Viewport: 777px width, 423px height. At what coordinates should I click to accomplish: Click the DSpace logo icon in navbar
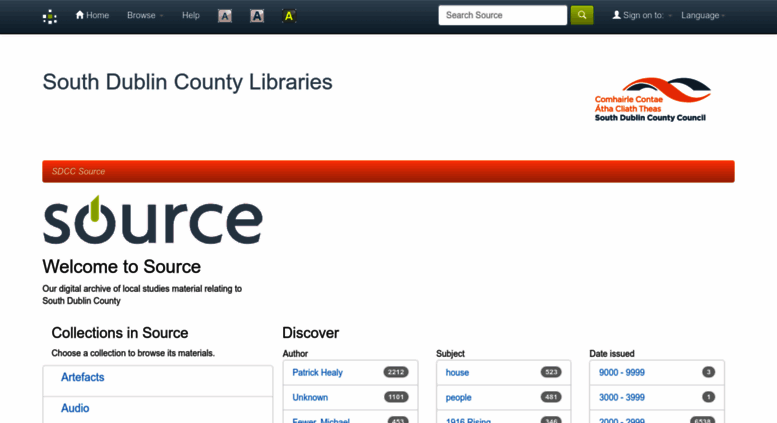pyautogui.click(x=50, y=16)
